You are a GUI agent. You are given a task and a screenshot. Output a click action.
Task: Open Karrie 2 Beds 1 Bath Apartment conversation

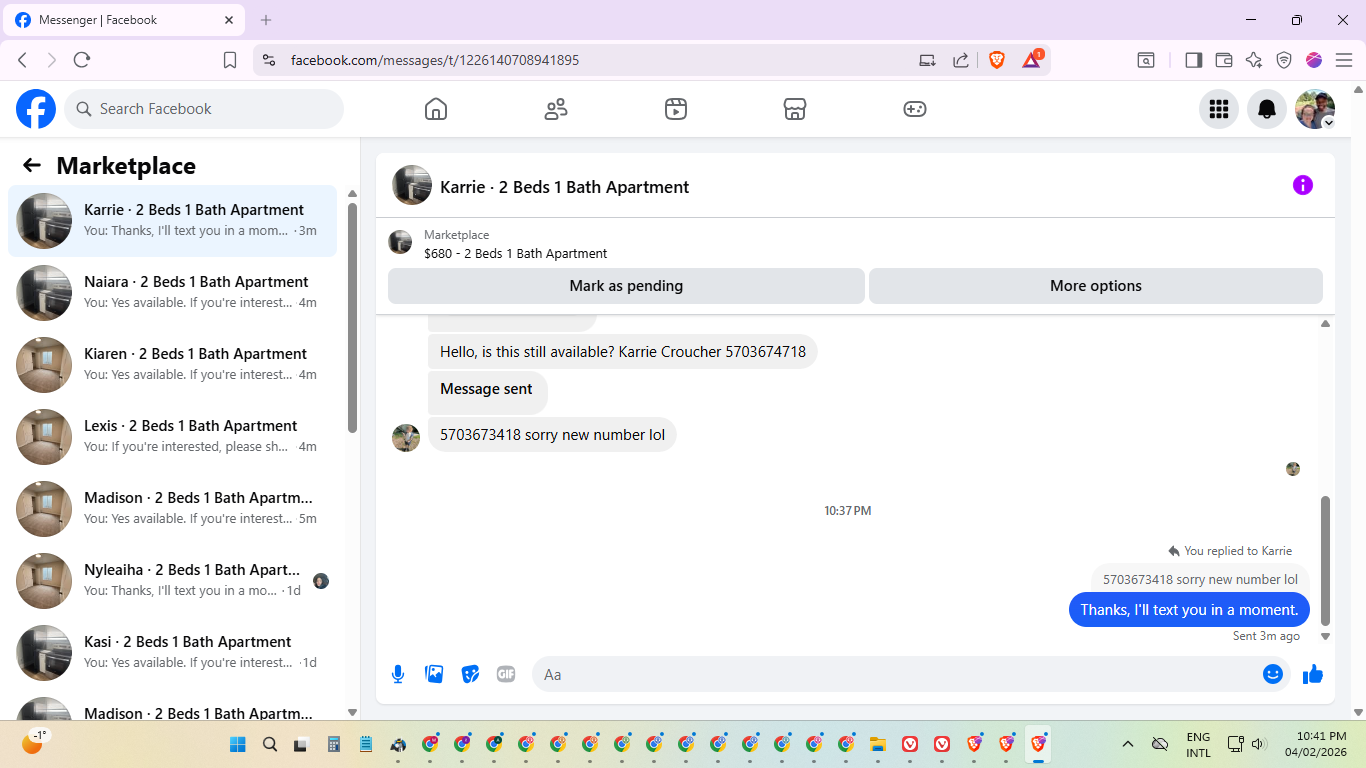(172, 221)
